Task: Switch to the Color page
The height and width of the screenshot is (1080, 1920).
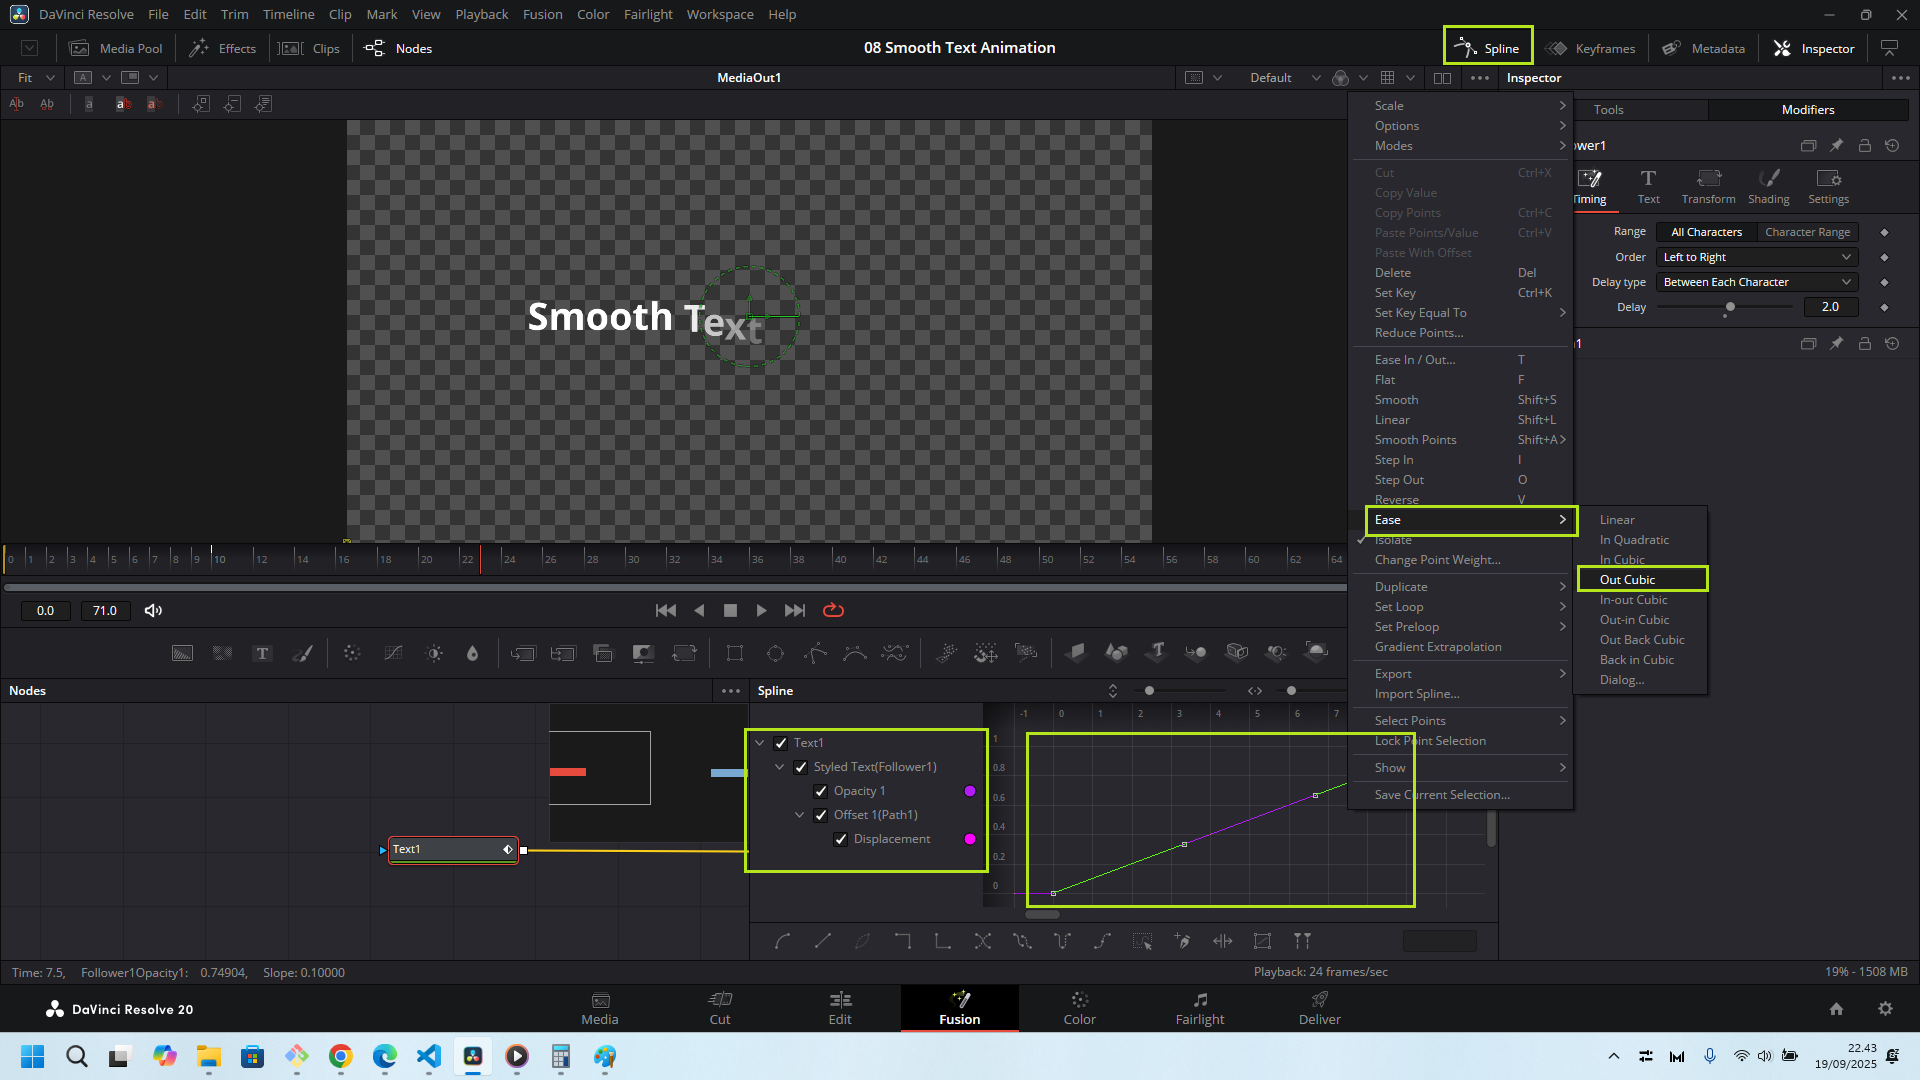Action: [1079, 1007]
